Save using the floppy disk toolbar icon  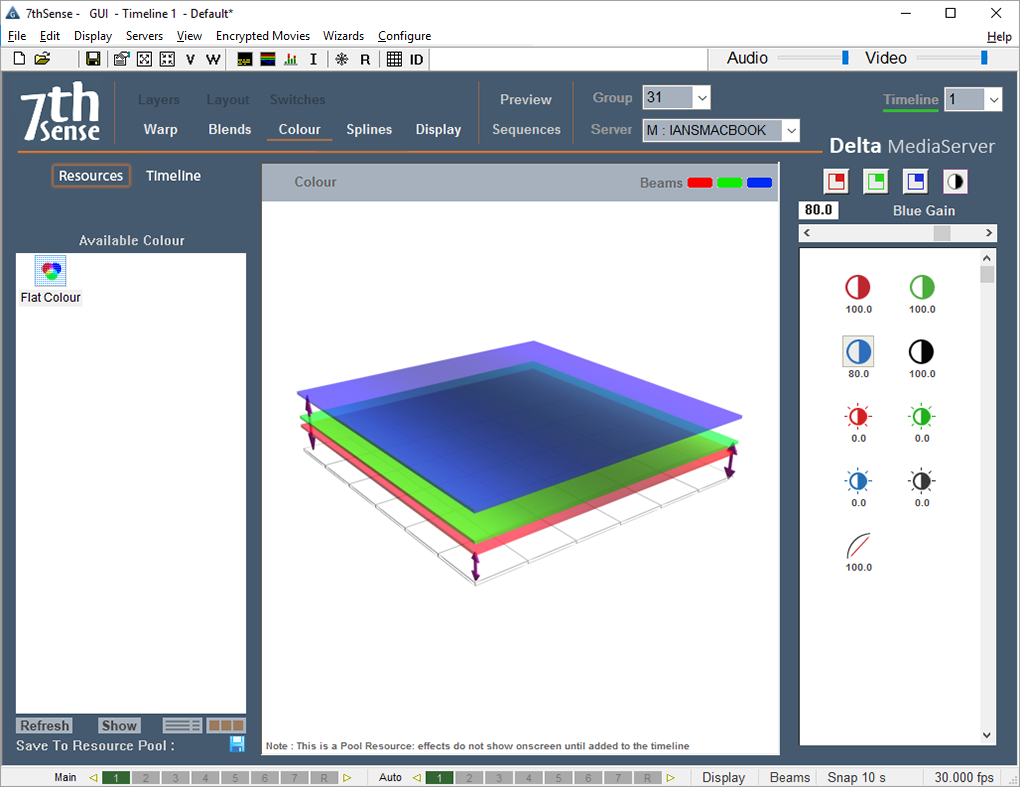point(93,59)
